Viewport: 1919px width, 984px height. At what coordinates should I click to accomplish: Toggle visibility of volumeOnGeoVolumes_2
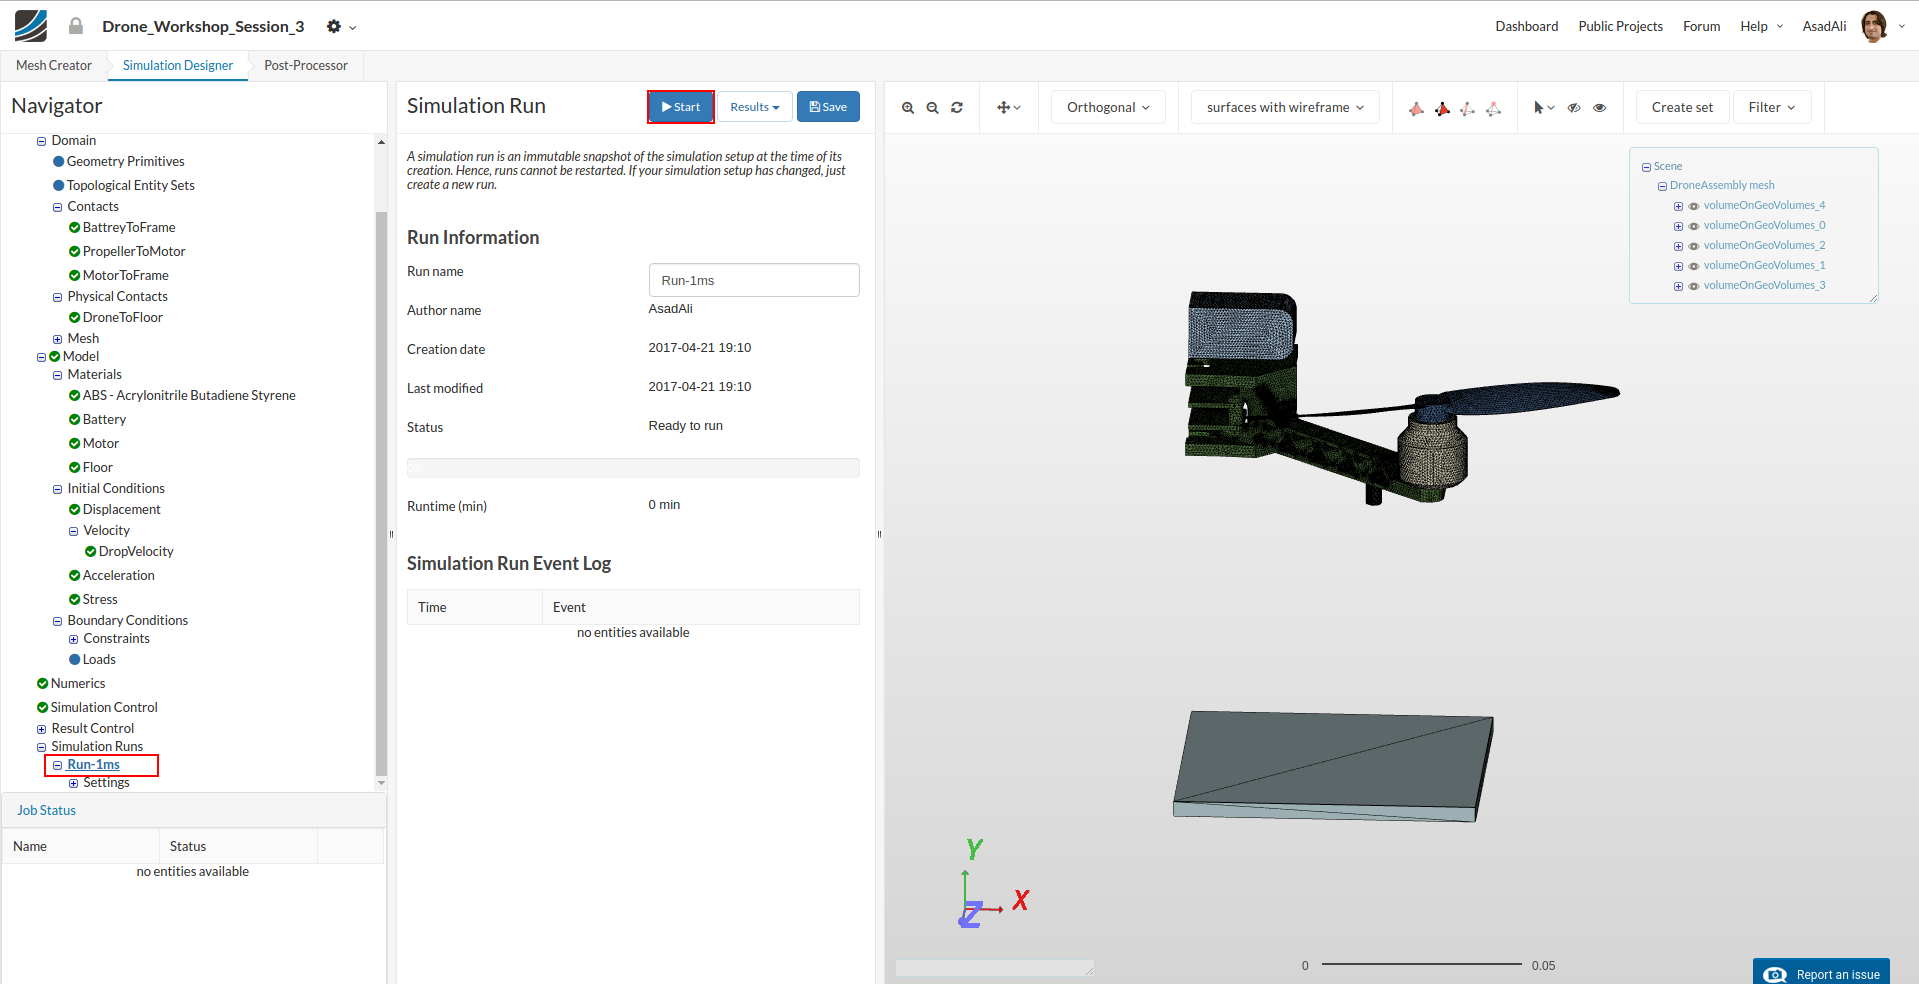click(1694, 246)
